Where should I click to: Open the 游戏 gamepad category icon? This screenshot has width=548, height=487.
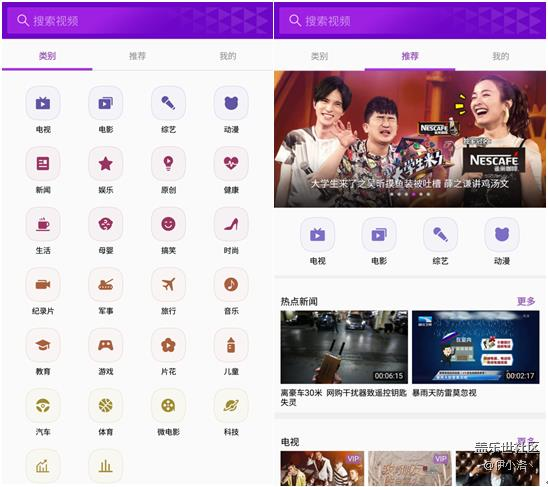(x=106, y=345)
